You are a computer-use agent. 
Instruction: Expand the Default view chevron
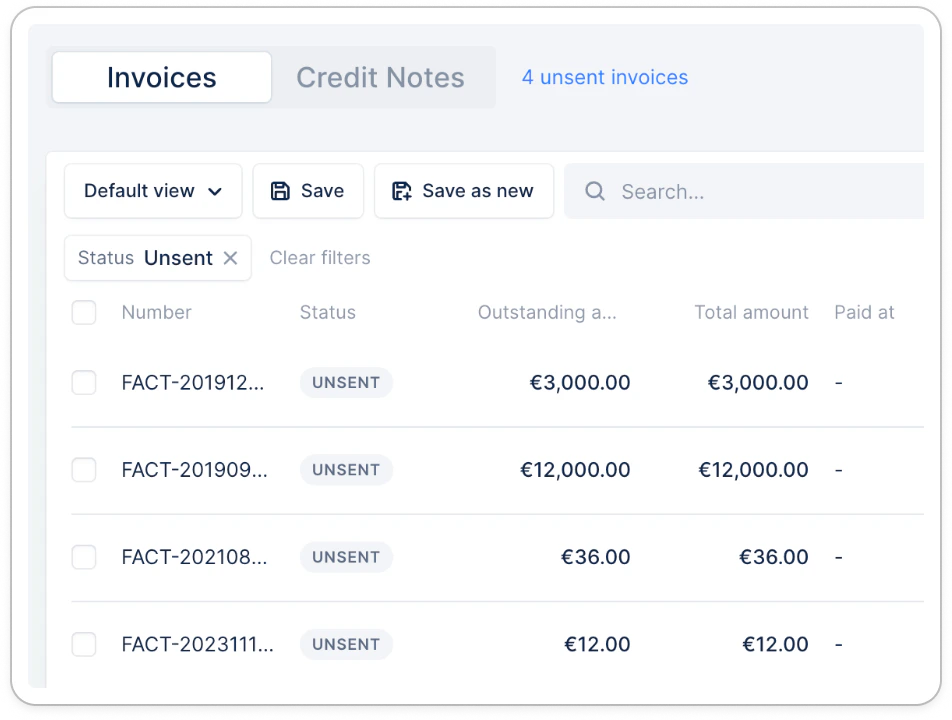point(215,192)
